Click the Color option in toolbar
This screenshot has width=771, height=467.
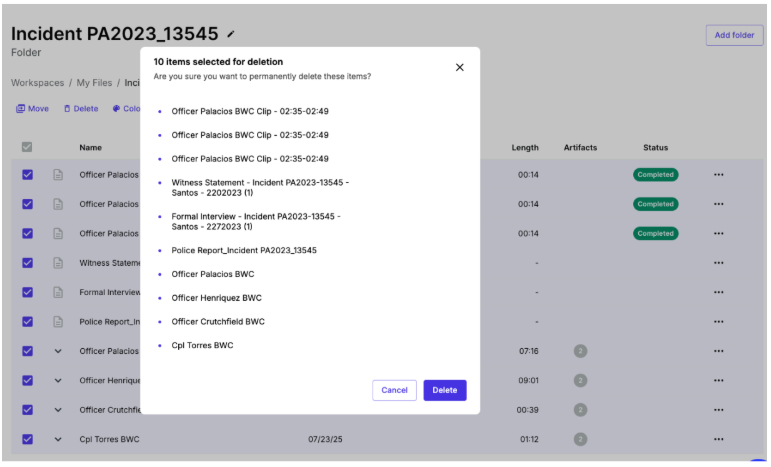(126, 109)
